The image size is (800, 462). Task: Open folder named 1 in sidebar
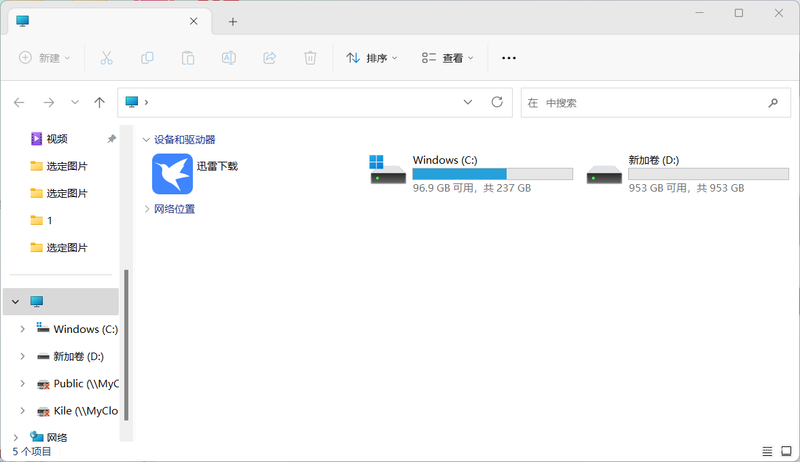tap(49, 220)
